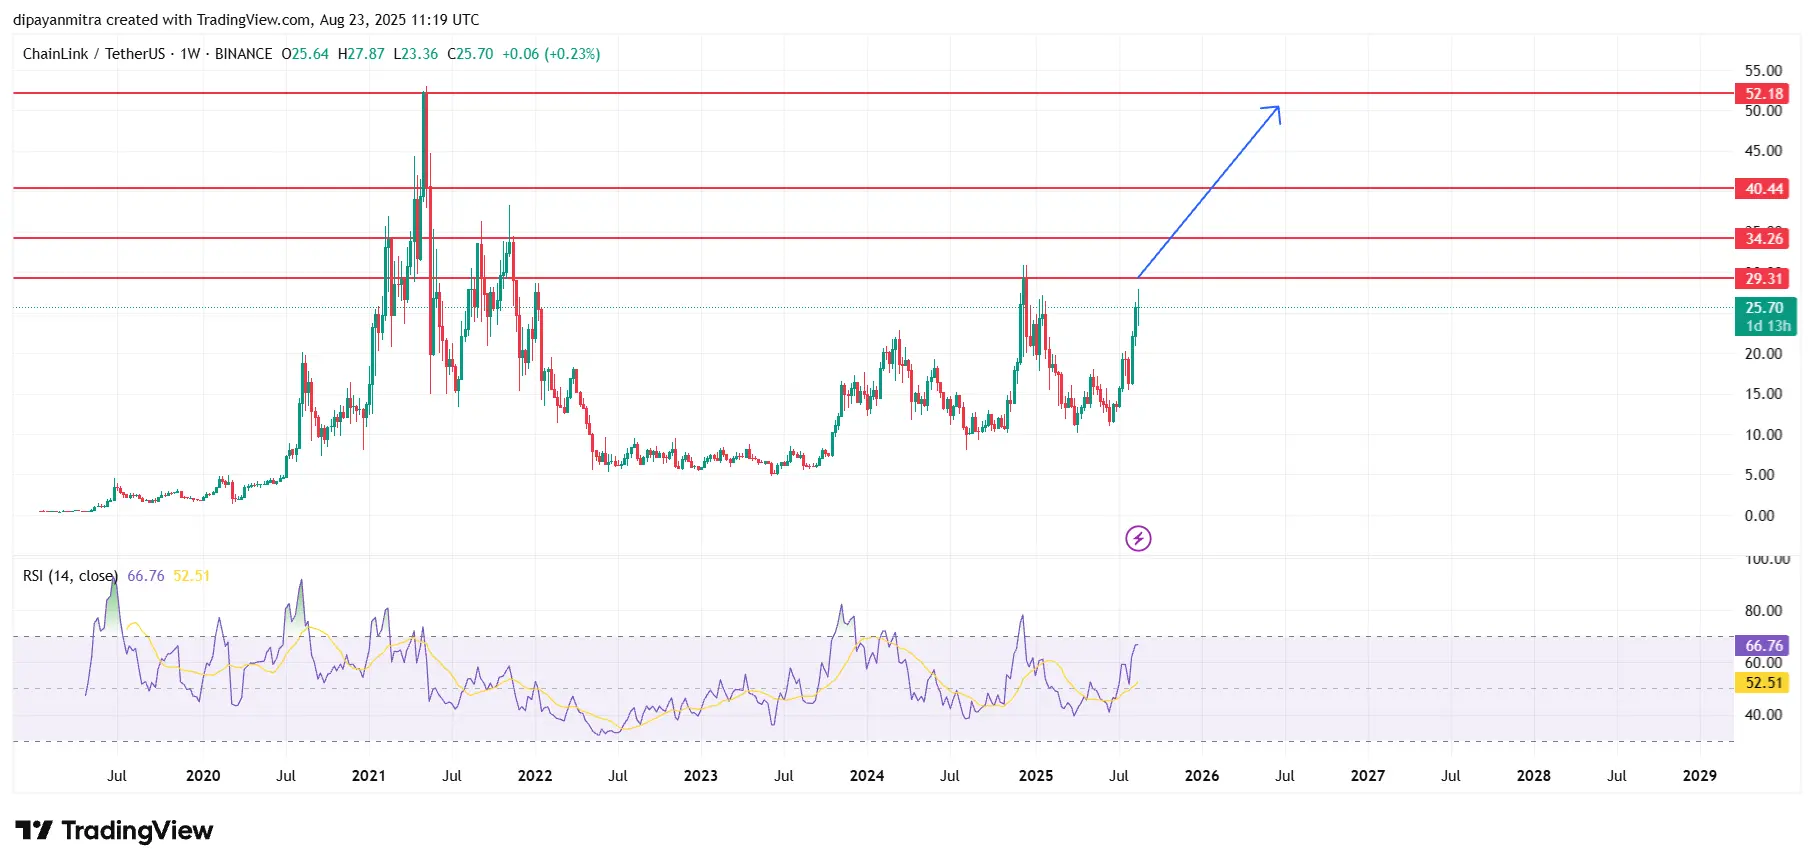The image size is (1814, 868).
Task: Click the 55.00 value on price scale
Action: point(1763,71)
